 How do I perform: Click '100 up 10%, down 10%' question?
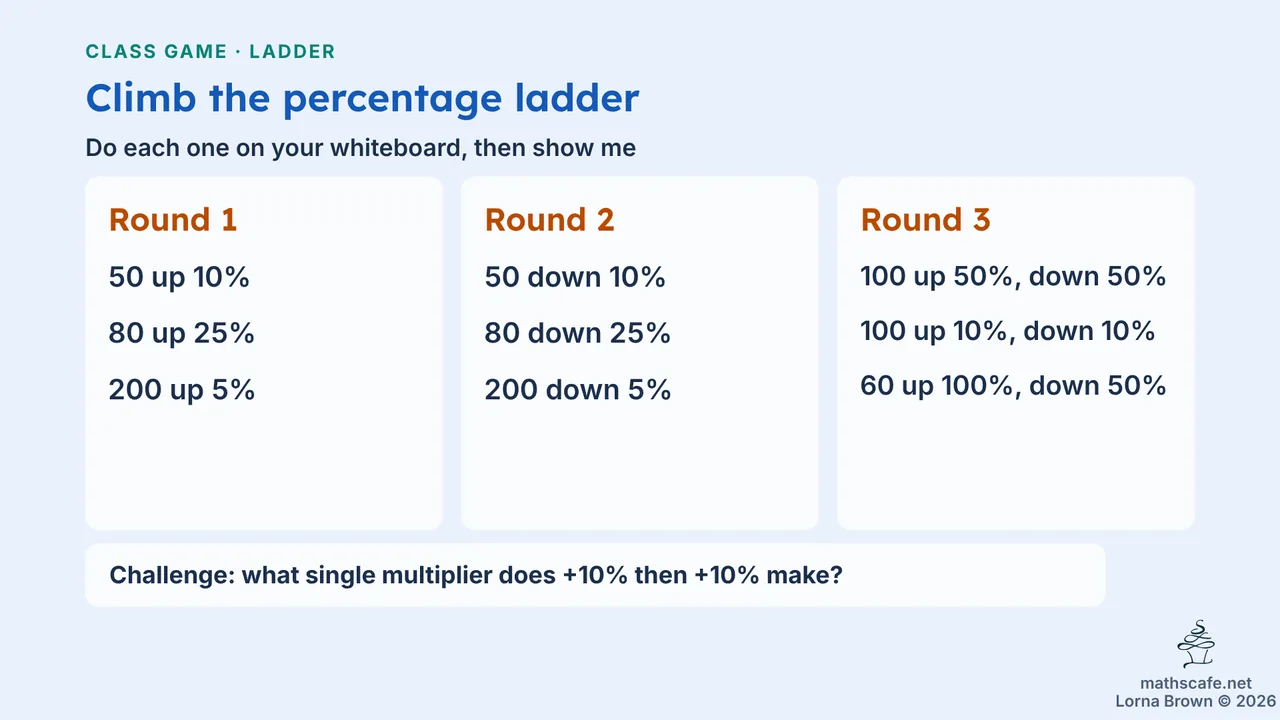coord(1008,331)
